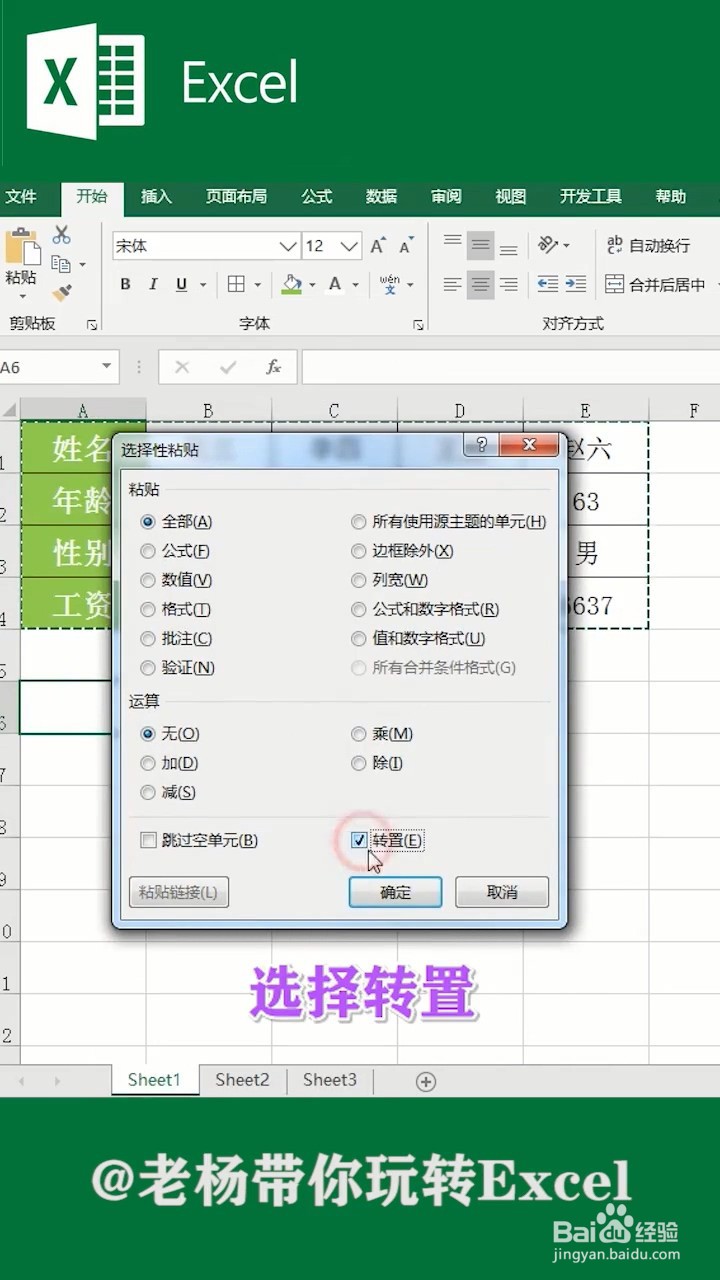Center text horizontally

point(481,285)
